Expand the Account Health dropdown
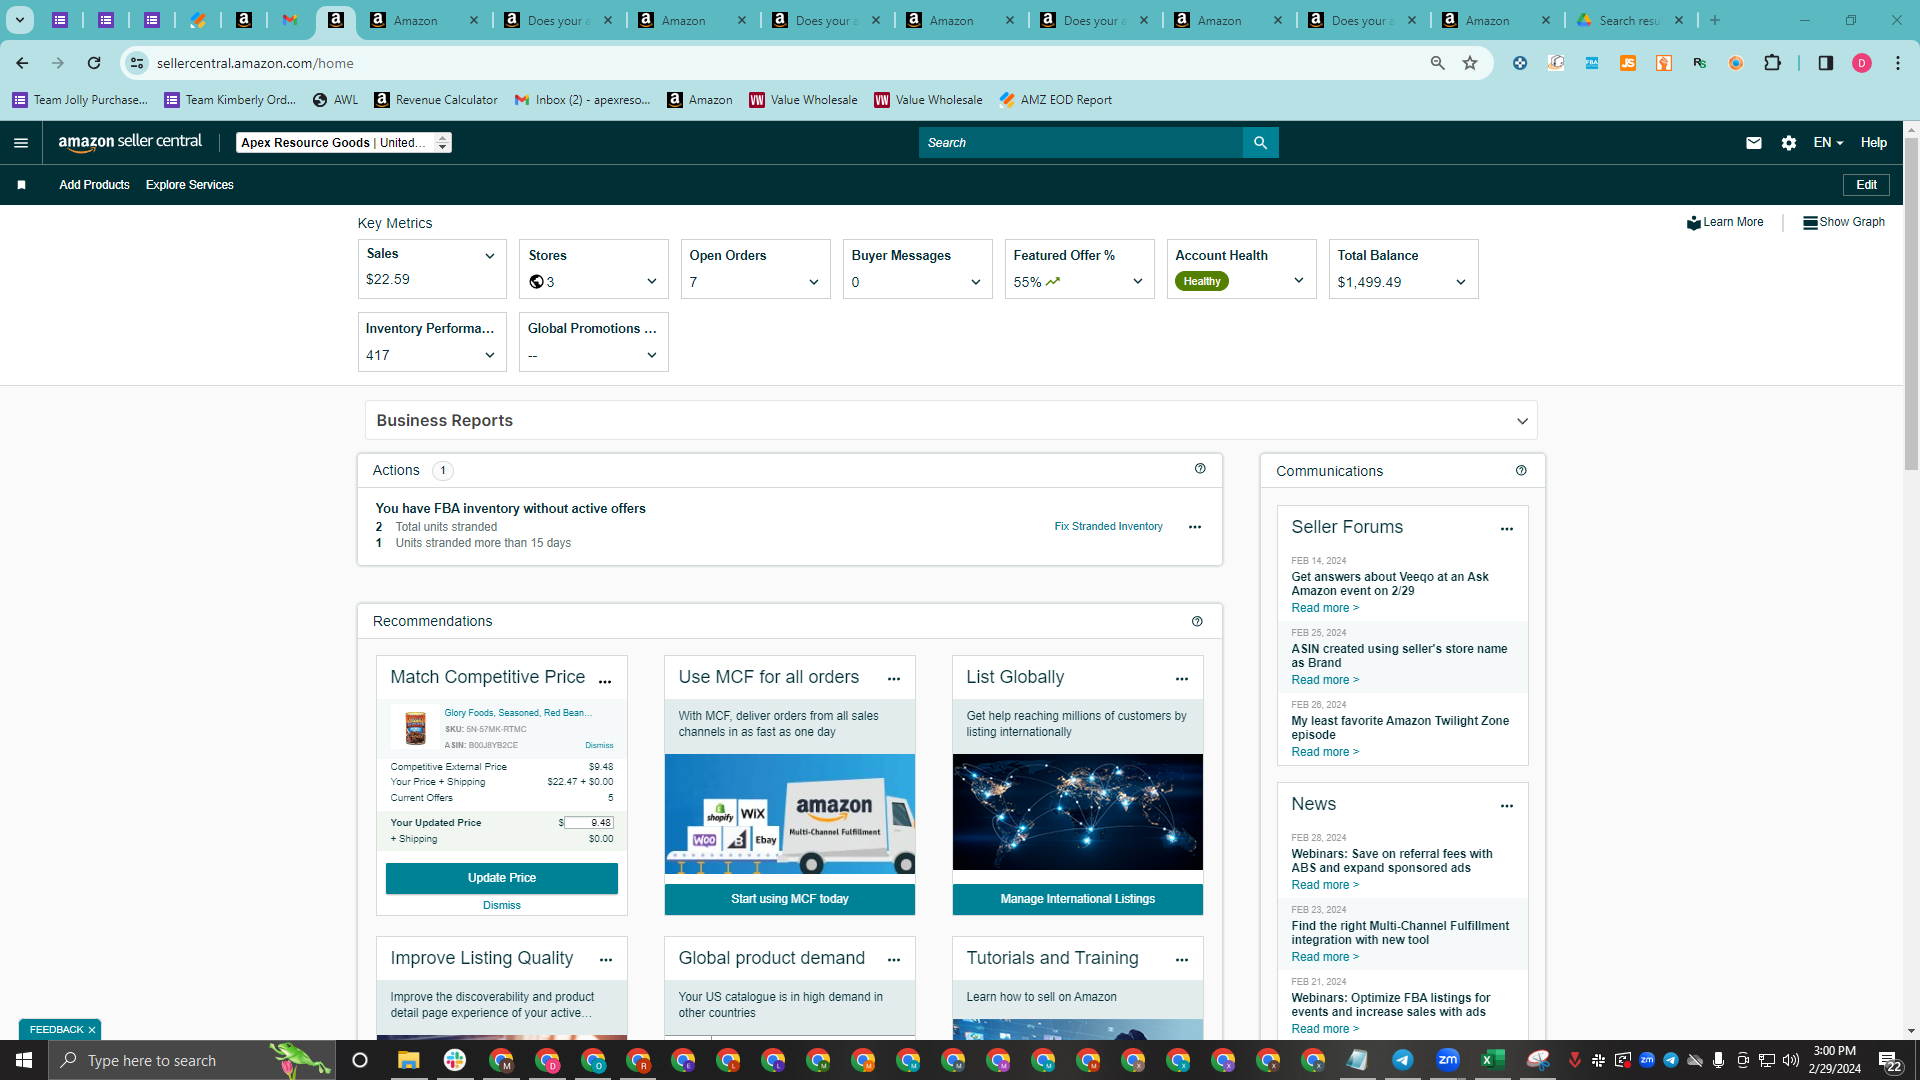This screenshot has width=1920, height=1080. pyautogui.click(x=1299, y=281)
